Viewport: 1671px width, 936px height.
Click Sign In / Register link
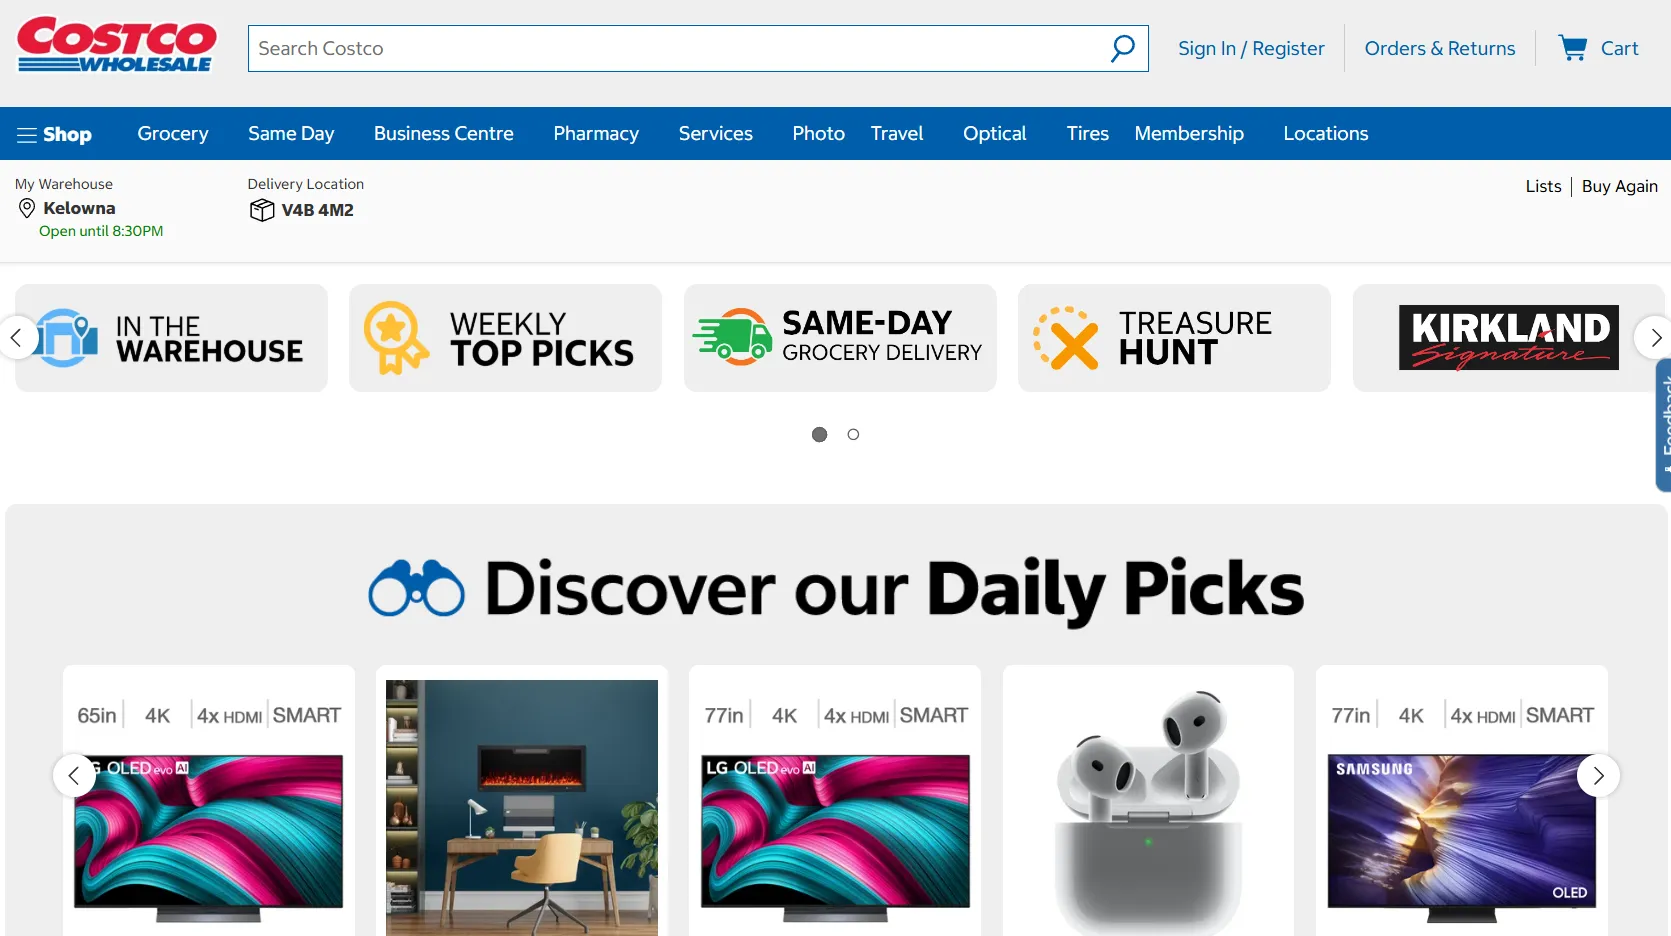point(1251,48)
